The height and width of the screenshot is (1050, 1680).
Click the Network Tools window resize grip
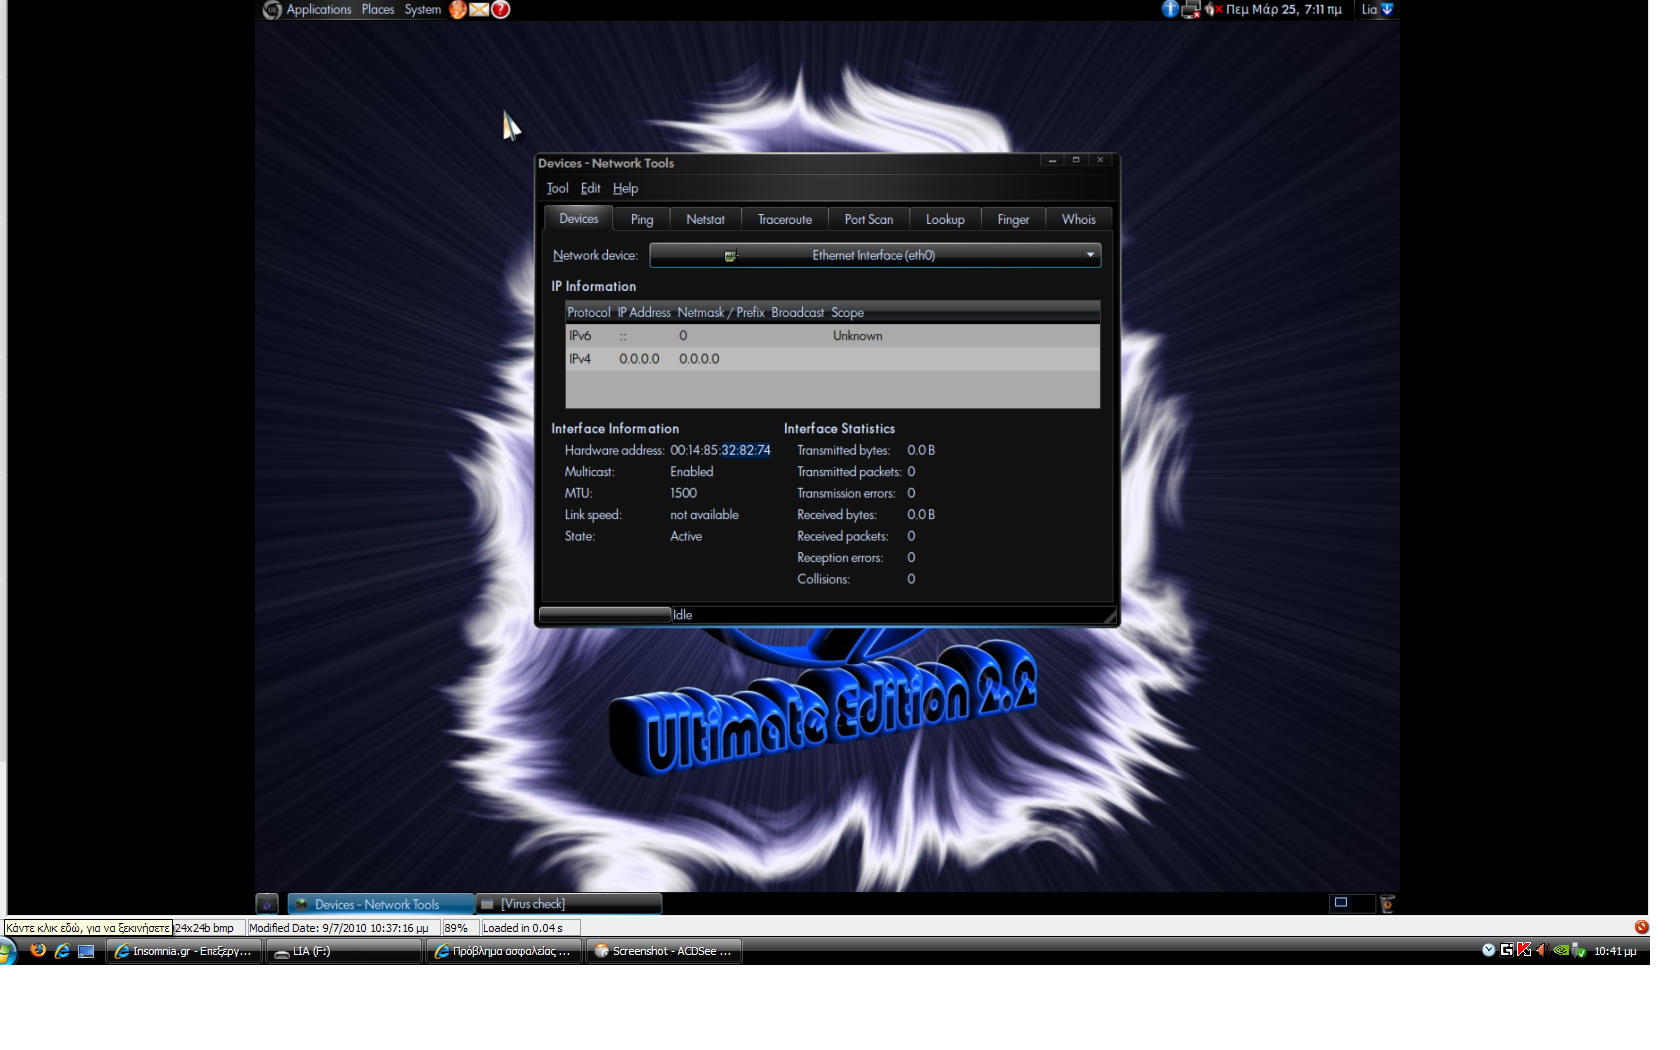[1109, 617]
